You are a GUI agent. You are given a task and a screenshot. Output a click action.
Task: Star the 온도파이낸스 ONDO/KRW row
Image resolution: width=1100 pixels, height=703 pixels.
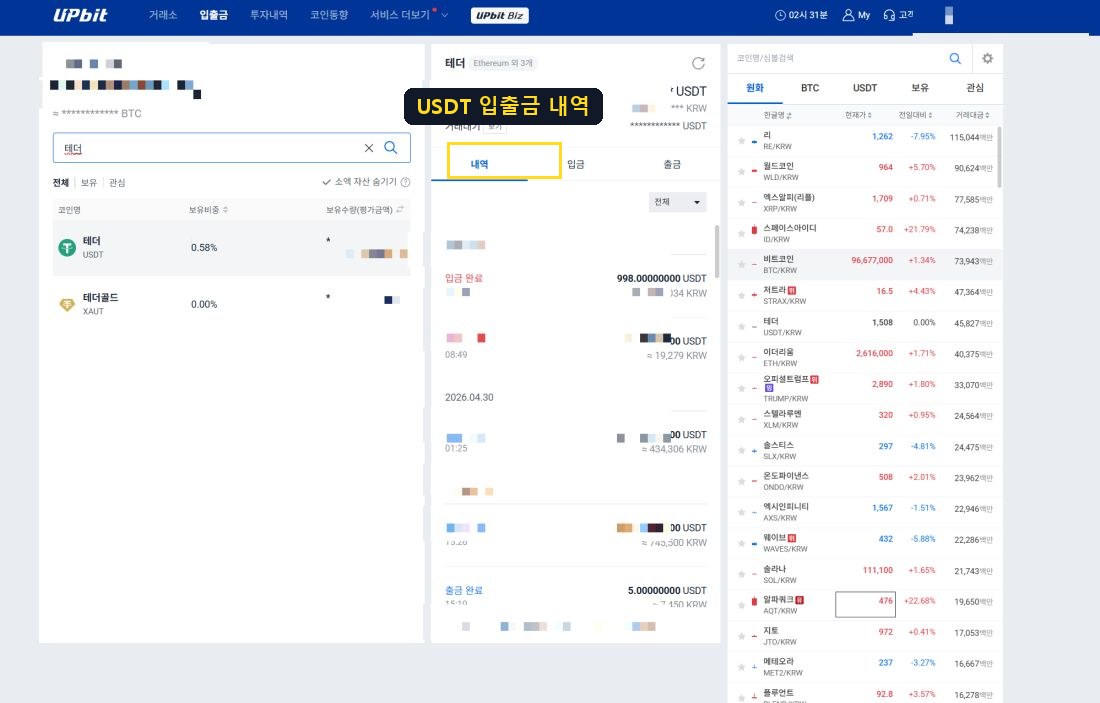click(x=741, y=481)
